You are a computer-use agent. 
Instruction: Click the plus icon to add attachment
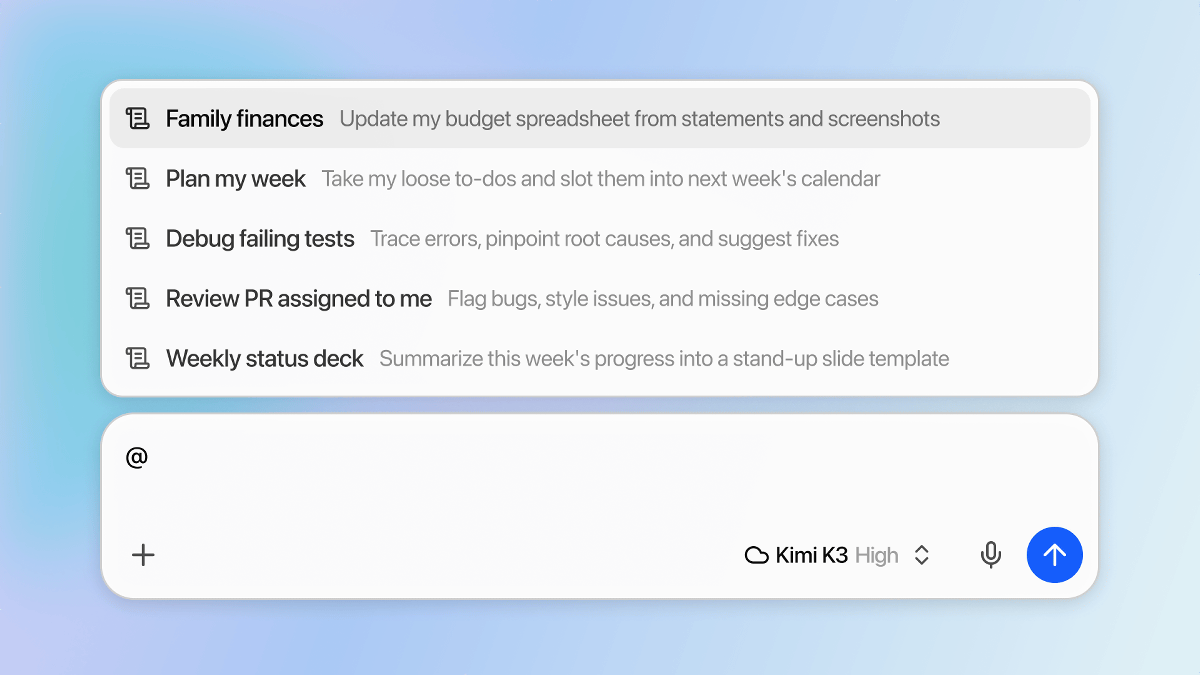pyautogui.click(x=144, y=555)
